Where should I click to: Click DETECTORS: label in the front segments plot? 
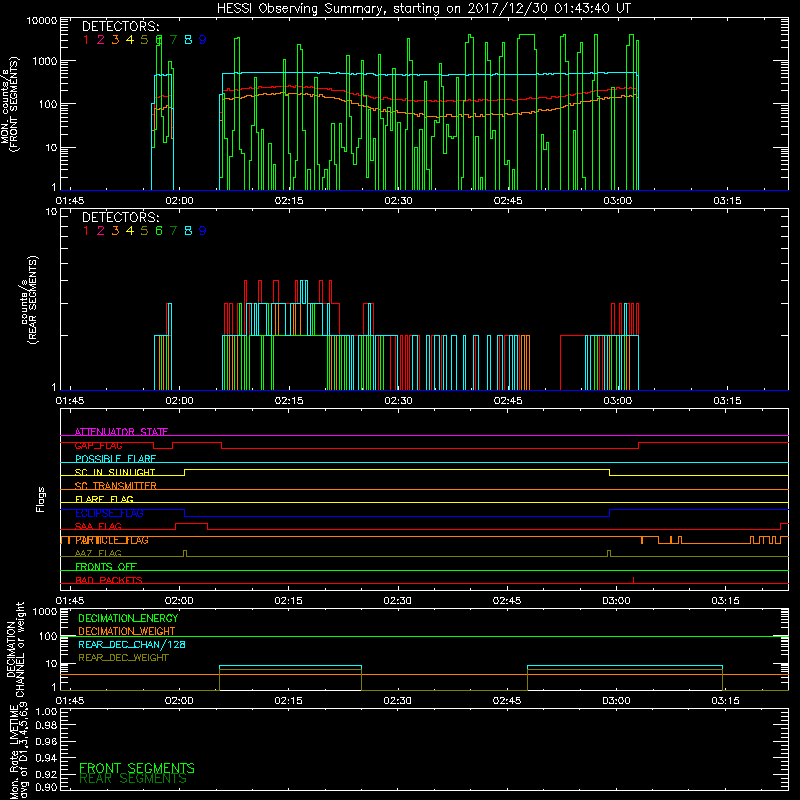click(x=120, y=26)
